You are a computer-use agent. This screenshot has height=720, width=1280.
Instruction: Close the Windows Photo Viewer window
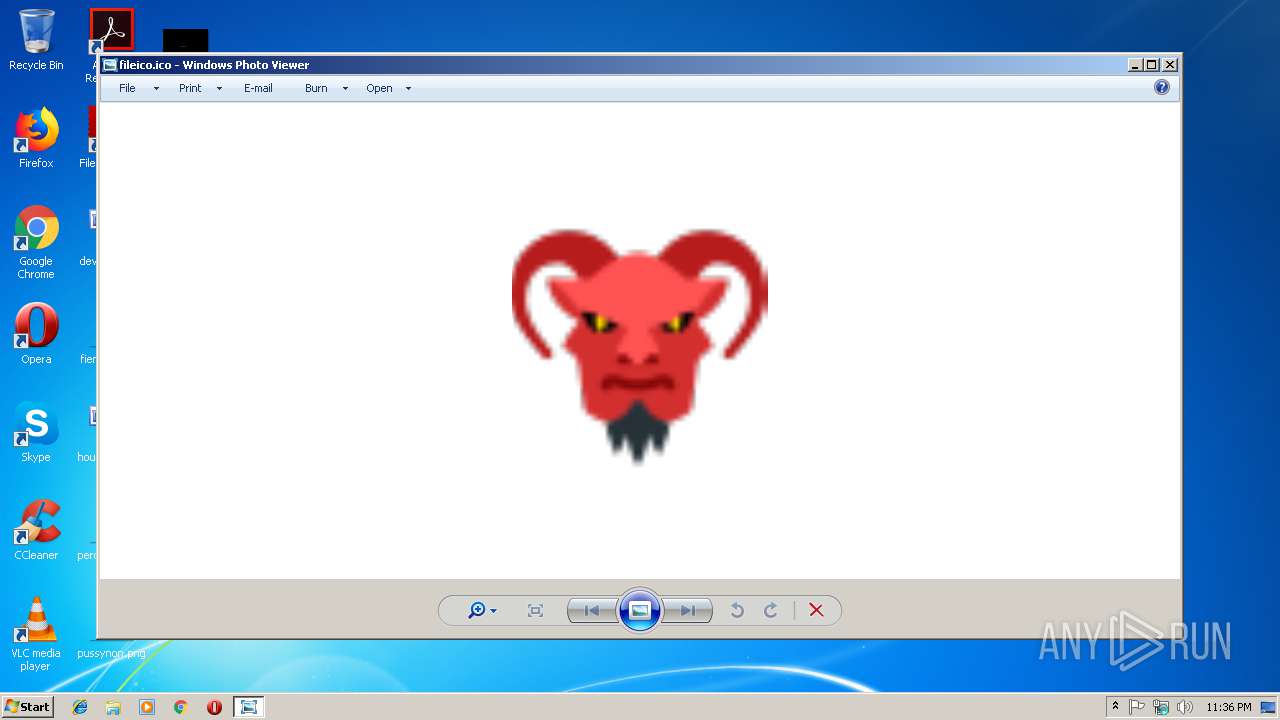click(x=1170, y=65)
